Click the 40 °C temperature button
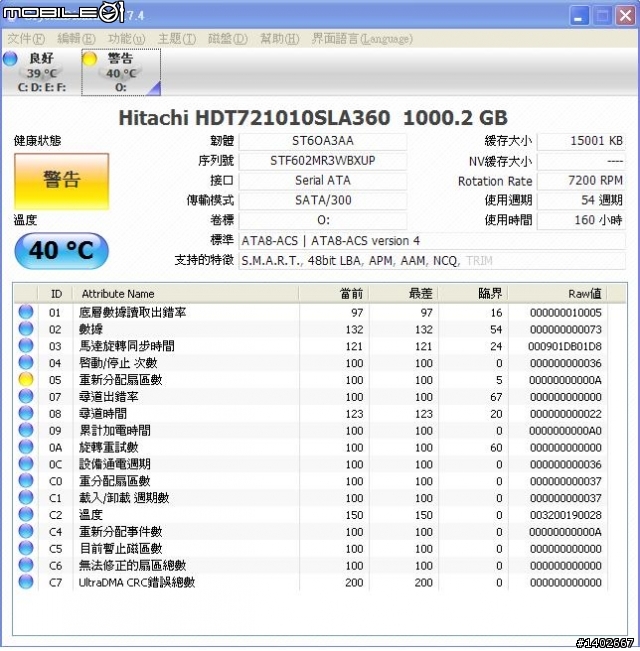The width and height of the screenshot is (640, 651). [x=61, y=250]
